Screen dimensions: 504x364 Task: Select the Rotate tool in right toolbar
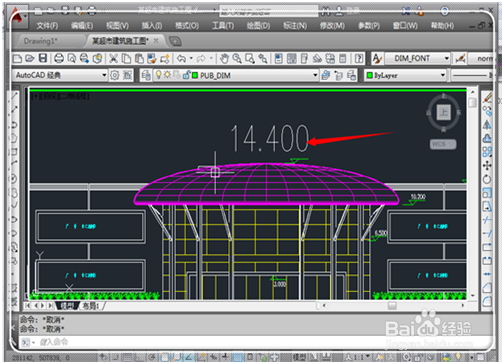click(487, 179)
